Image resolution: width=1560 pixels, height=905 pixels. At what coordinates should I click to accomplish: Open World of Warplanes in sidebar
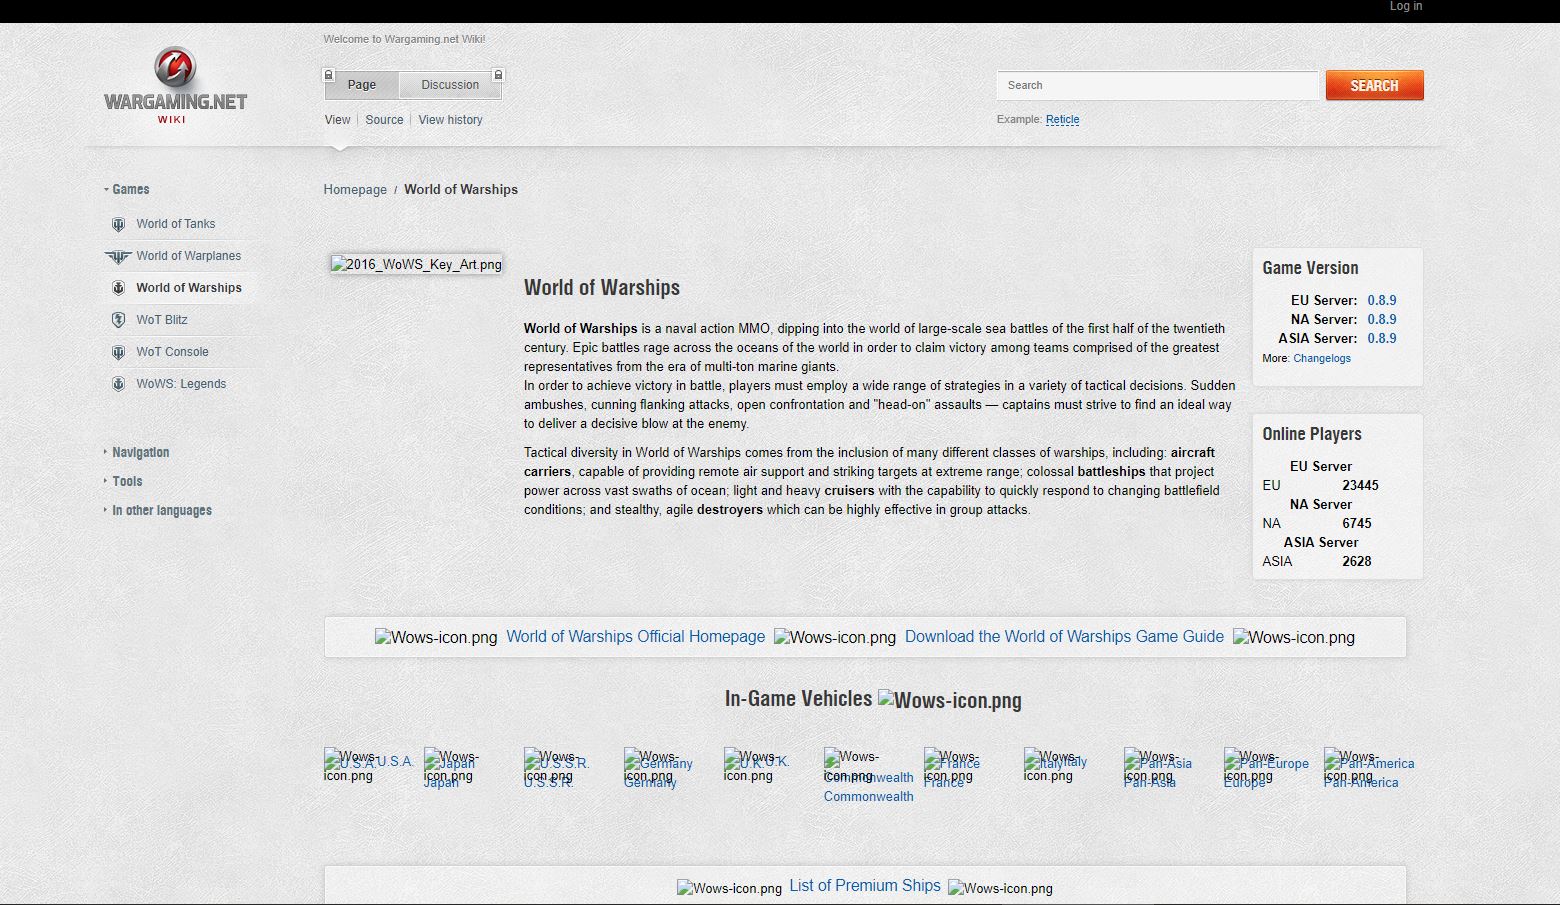(x=189, y=256)
